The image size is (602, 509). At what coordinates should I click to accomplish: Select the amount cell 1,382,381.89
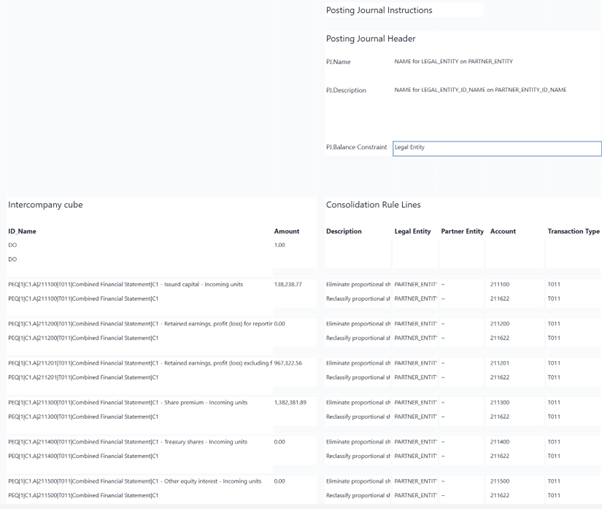pos(290,402)
